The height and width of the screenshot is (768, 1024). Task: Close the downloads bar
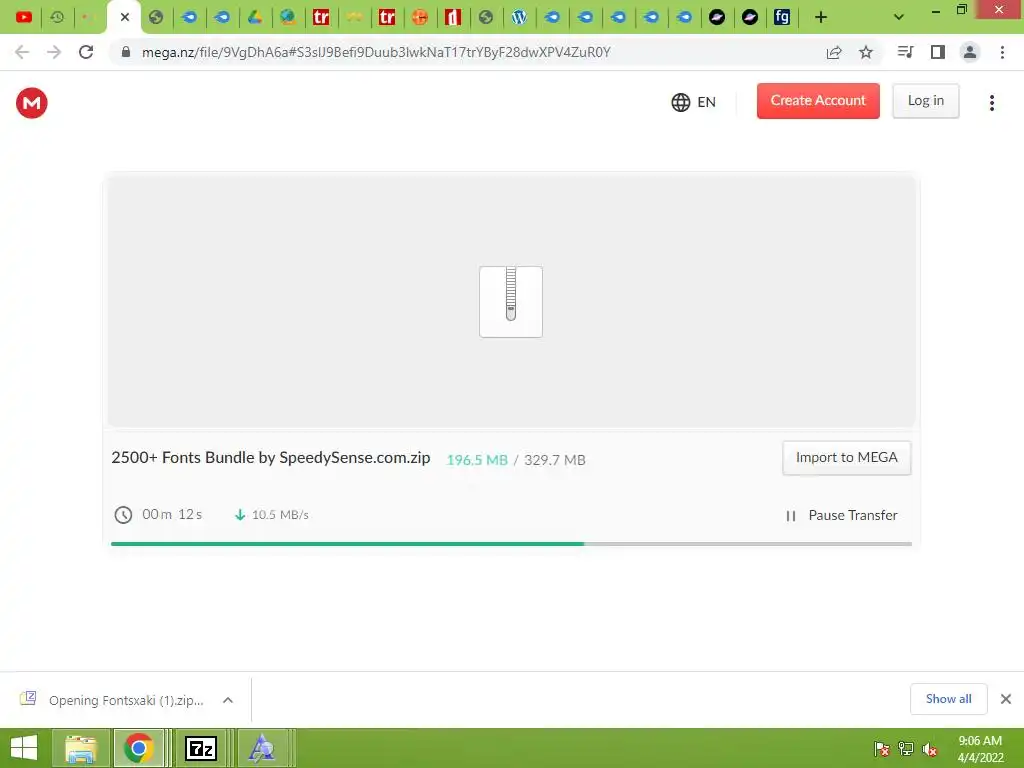1006,699
